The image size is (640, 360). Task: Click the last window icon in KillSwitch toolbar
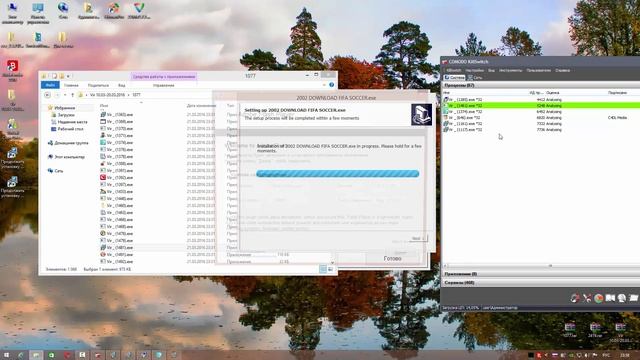(633, 298)
